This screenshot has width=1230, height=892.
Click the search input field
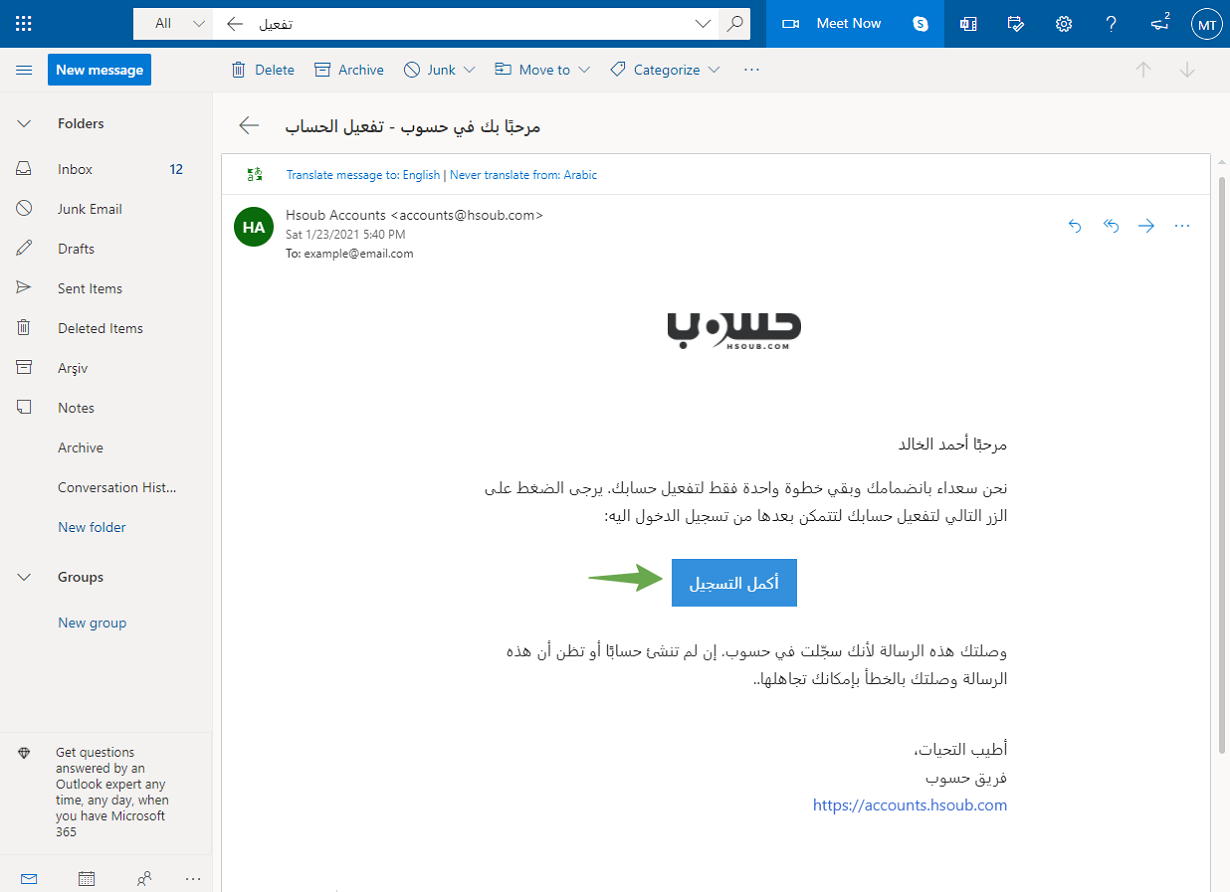point(470,23)
